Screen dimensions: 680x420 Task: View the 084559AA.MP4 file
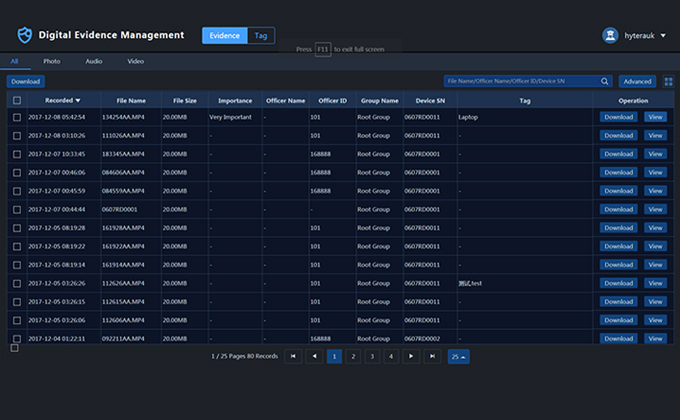point(655,190)
